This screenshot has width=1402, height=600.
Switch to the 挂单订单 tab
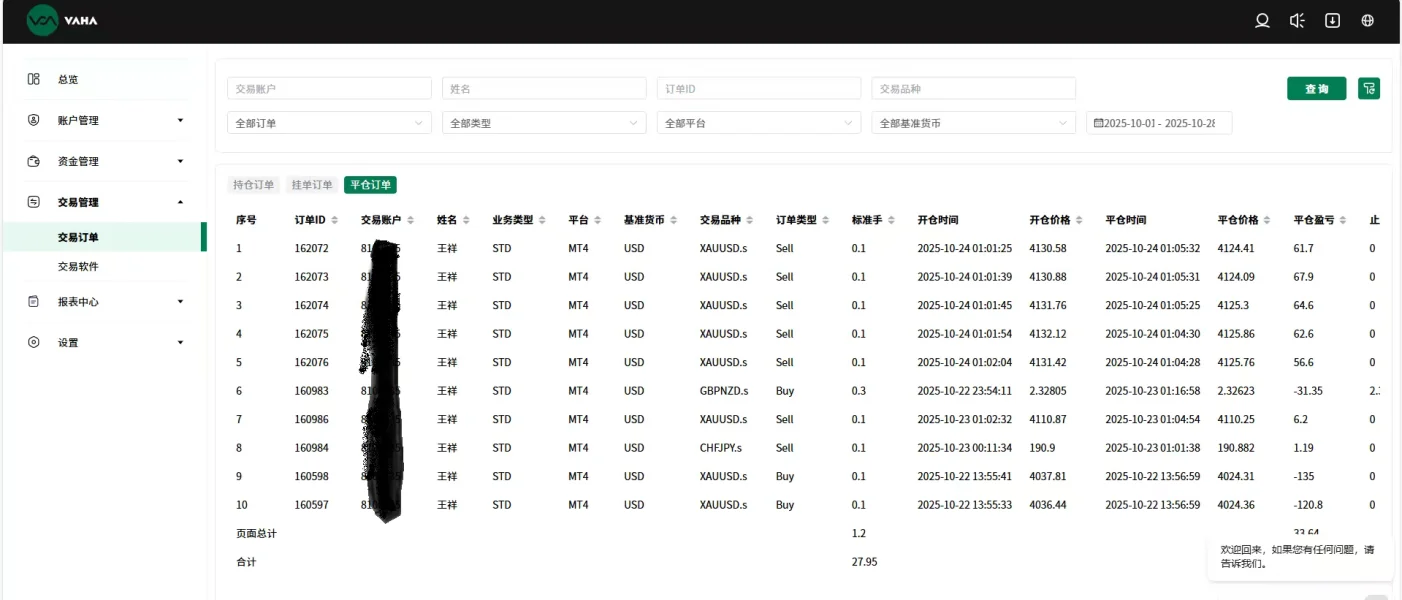coord(311,185)
